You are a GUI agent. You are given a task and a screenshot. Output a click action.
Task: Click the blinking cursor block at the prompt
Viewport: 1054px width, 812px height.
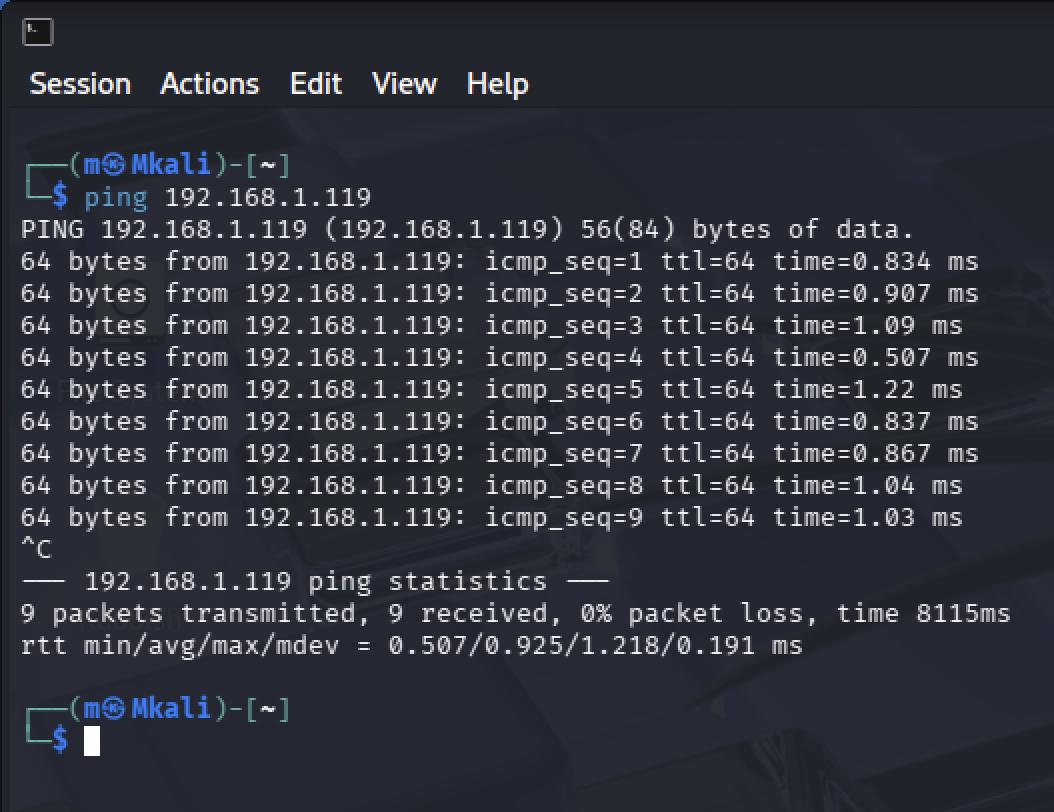[x=92, y=741]
